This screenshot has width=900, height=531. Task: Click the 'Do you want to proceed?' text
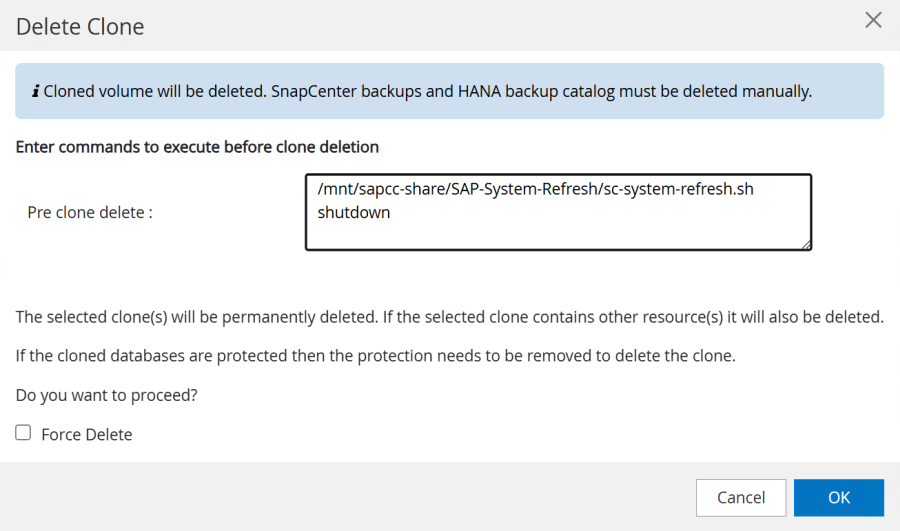(x=107, y=395)
